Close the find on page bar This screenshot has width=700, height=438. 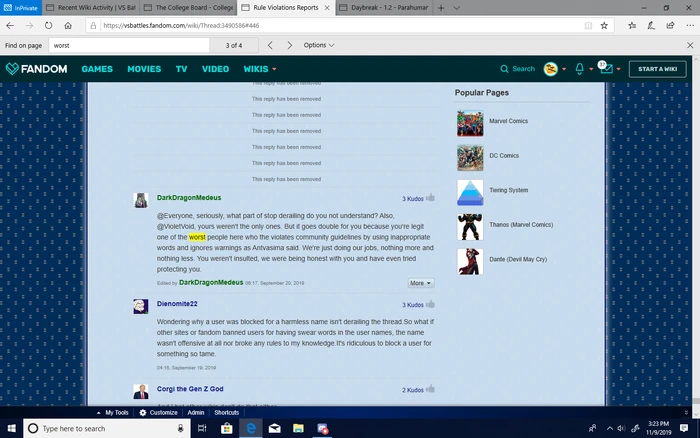(x=690, y=45)
